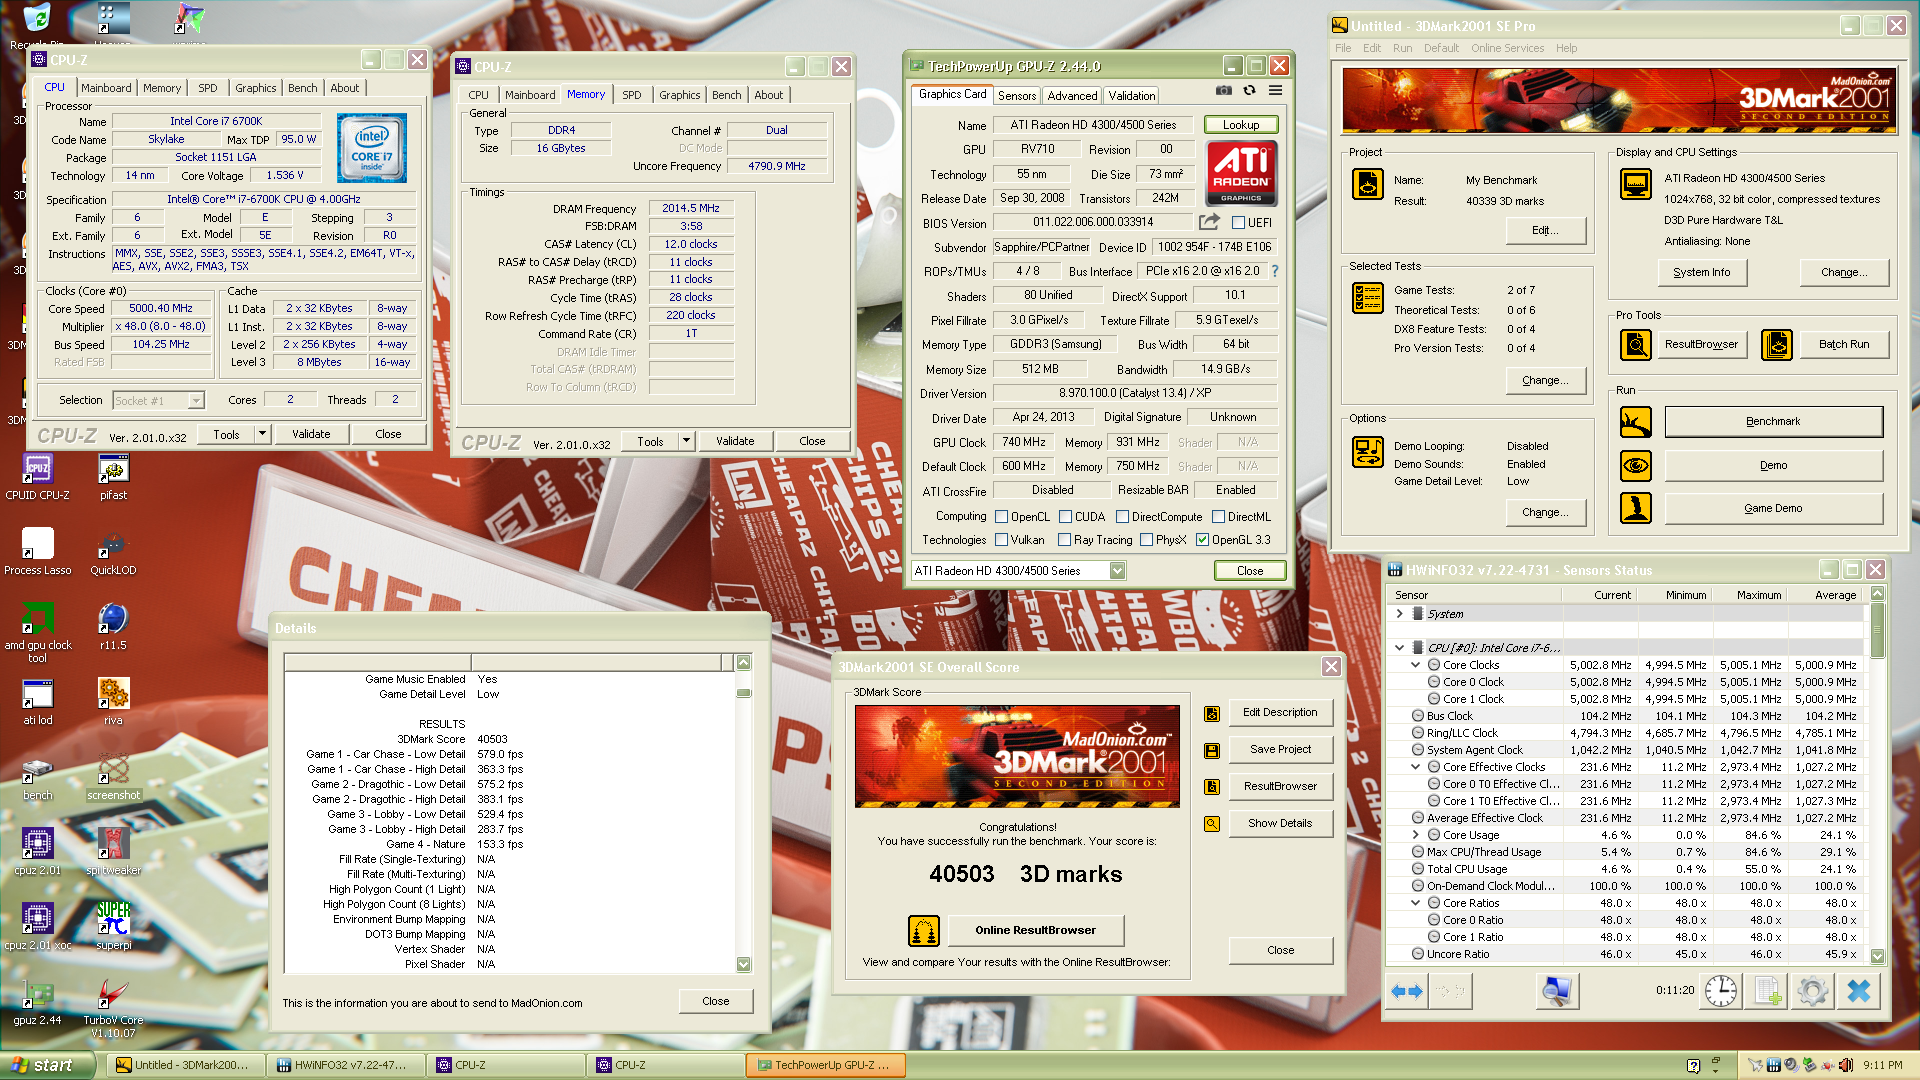Switch to Advanced tab in GPU-Z

tap(1072, 96)
